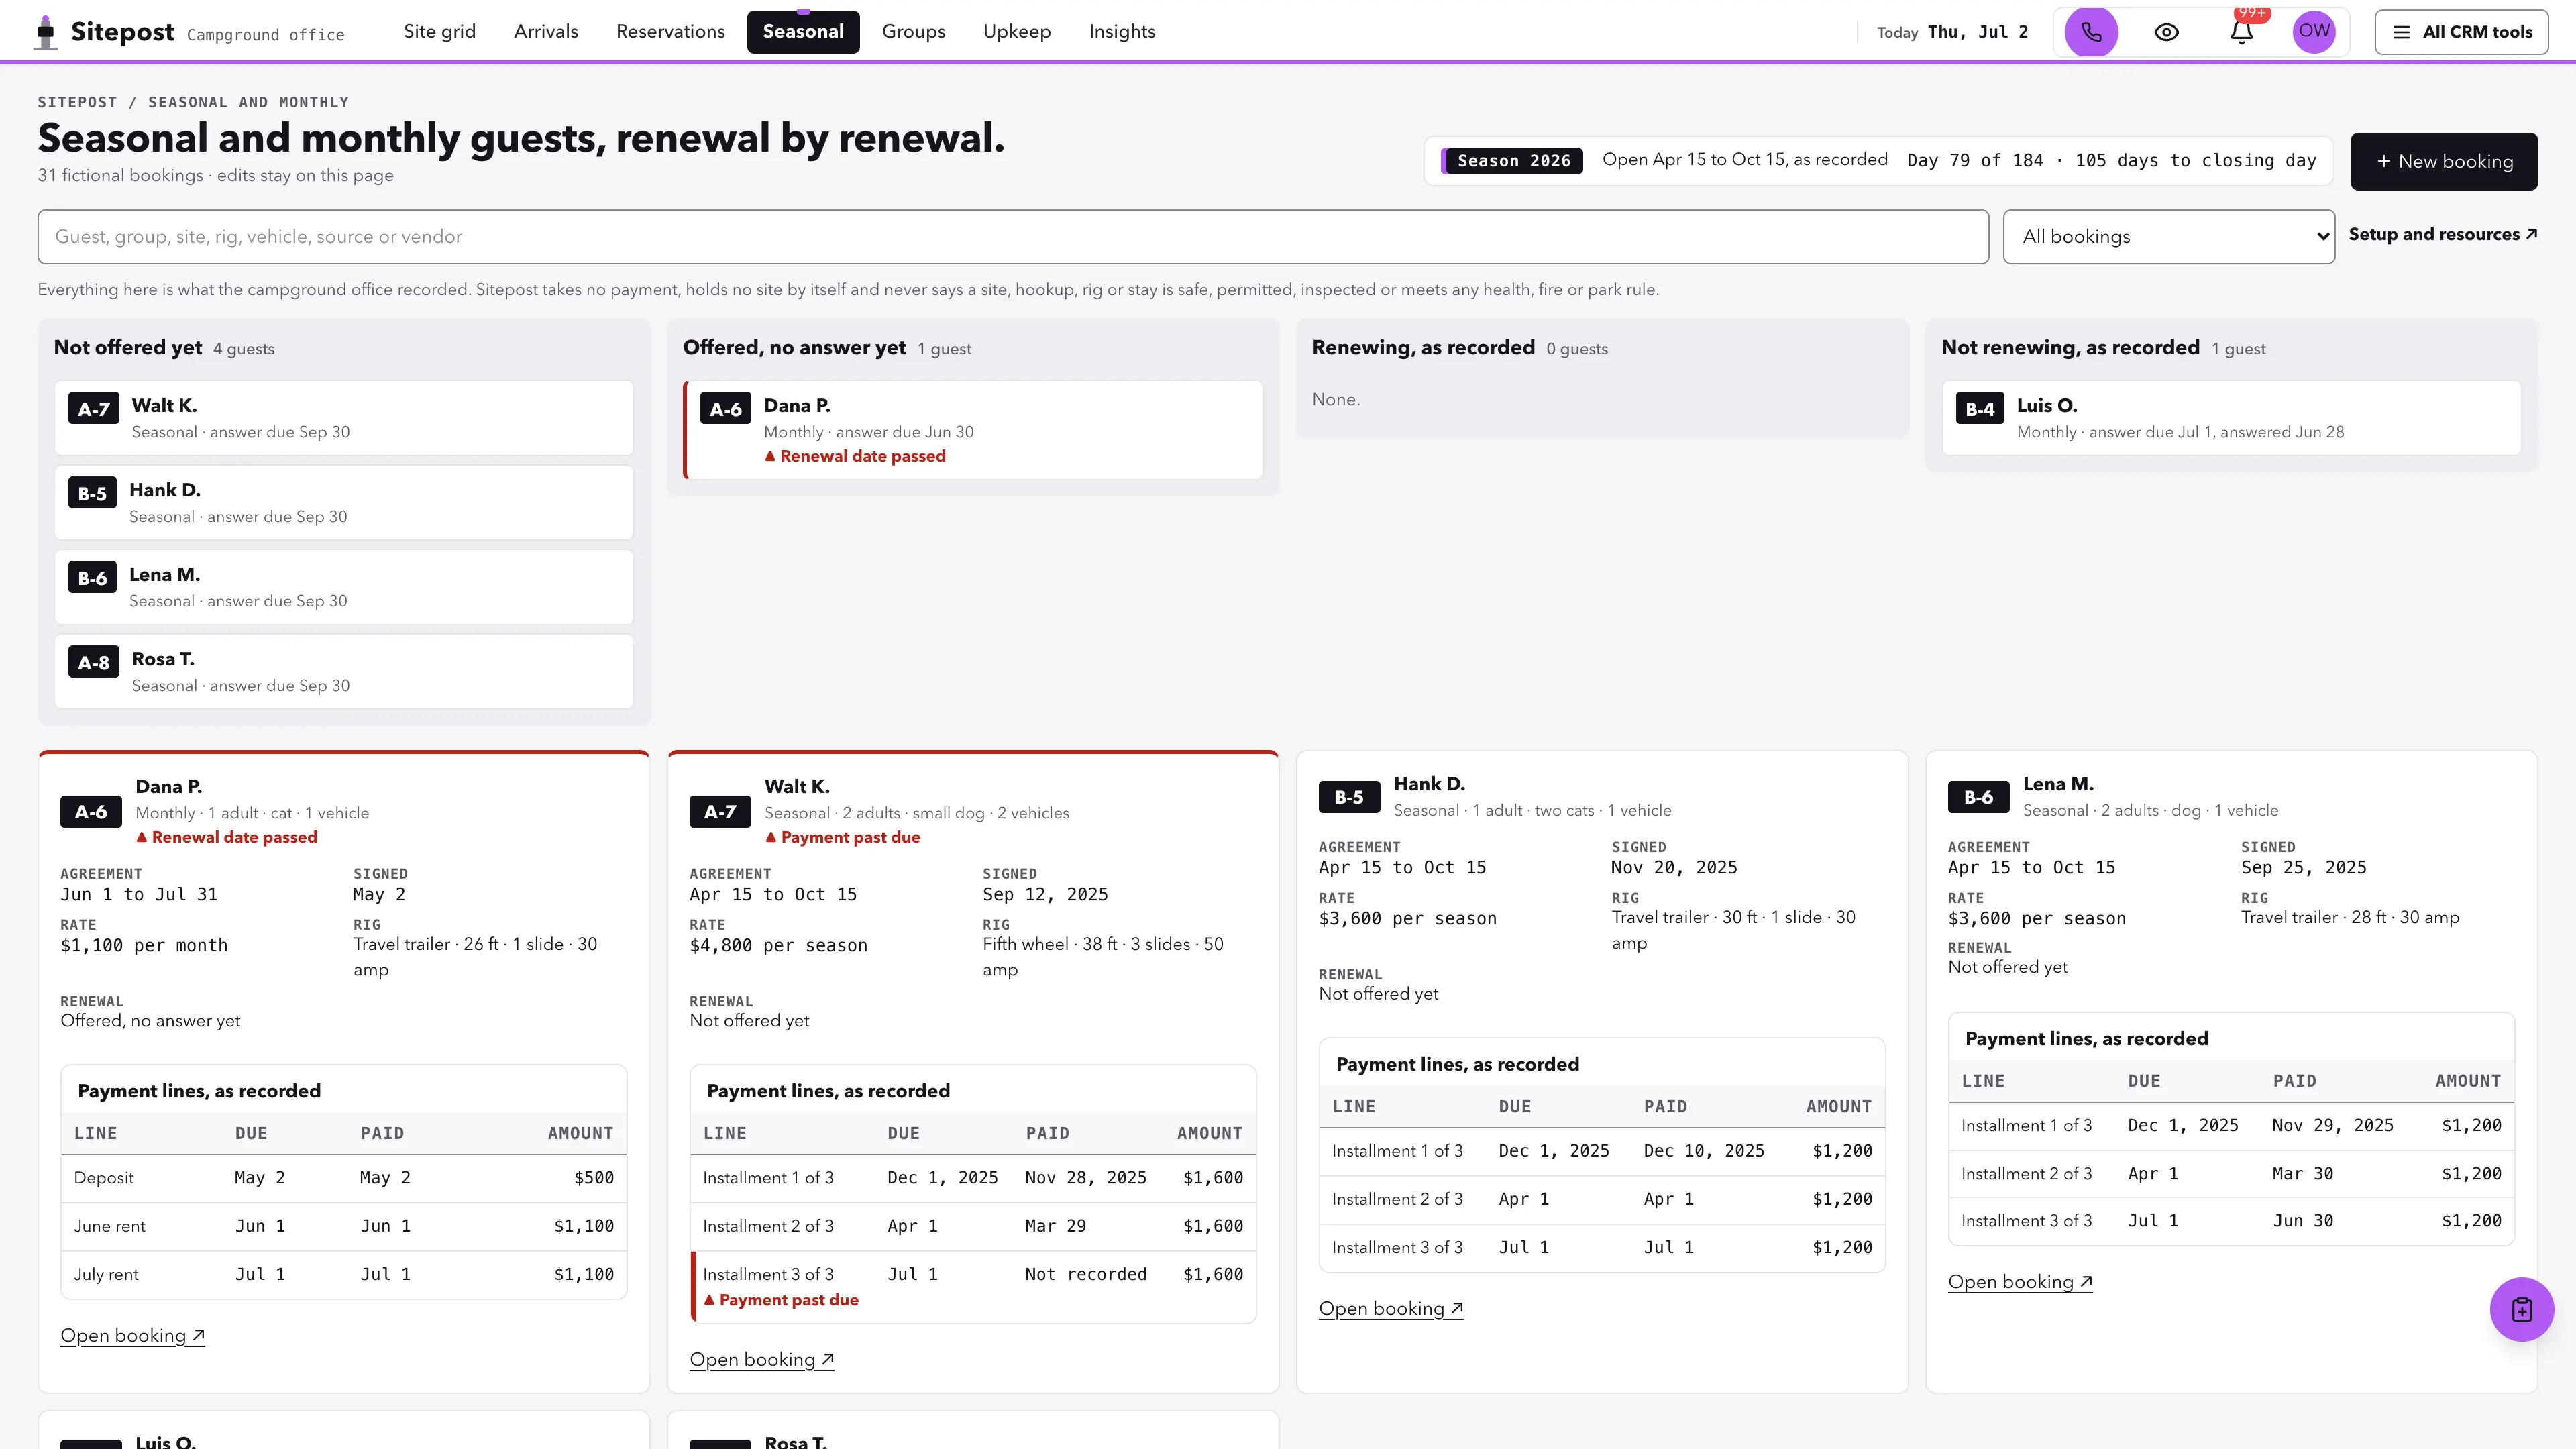Image resolution: width=2576 pixels, height=1449 pixels.
Task: Expand the All bookings filter dropdown
Action: [x=2169, y=237]
